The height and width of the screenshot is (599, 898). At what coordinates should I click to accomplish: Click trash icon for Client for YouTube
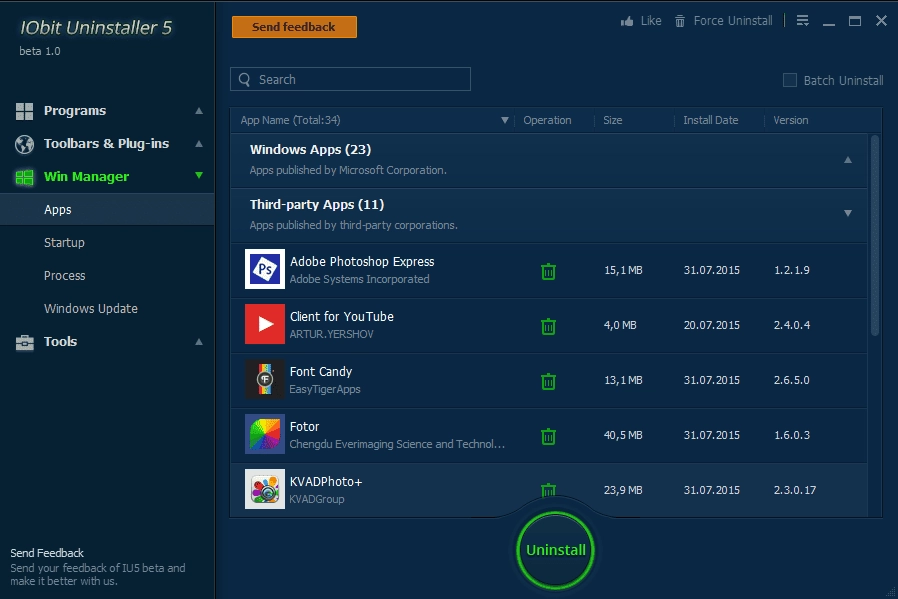tap(548, 326)
